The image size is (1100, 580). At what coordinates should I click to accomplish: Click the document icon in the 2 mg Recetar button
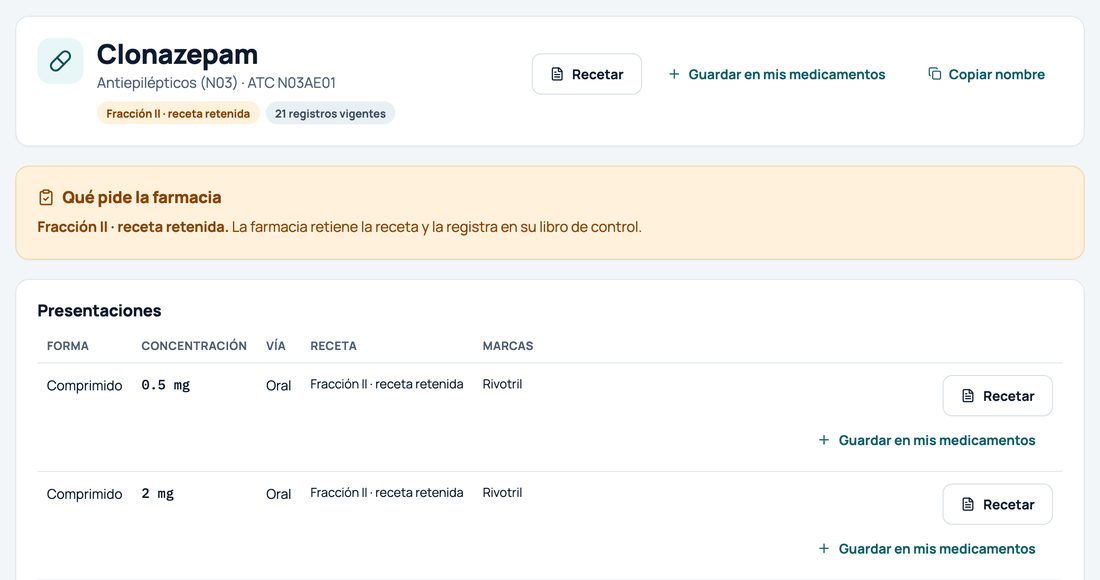[x=968, y=504]
